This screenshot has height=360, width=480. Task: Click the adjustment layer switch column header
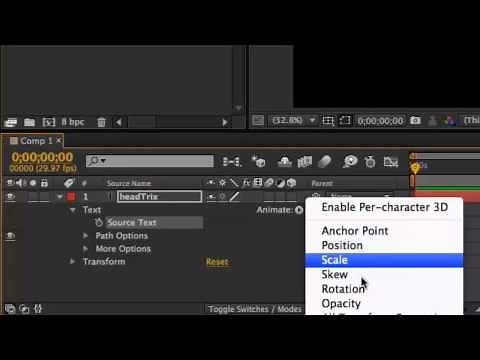[x=281, y=183]
